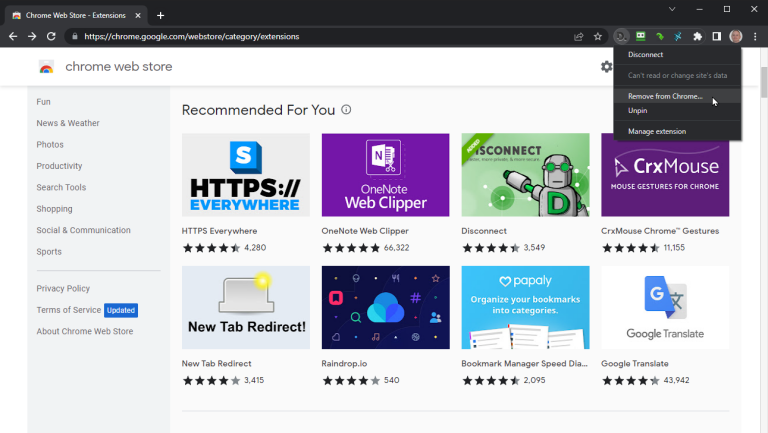This screenshot has width=768, height=433.
Task: Open About Chrome Web Store link
Action: click(x=85, y=331)
